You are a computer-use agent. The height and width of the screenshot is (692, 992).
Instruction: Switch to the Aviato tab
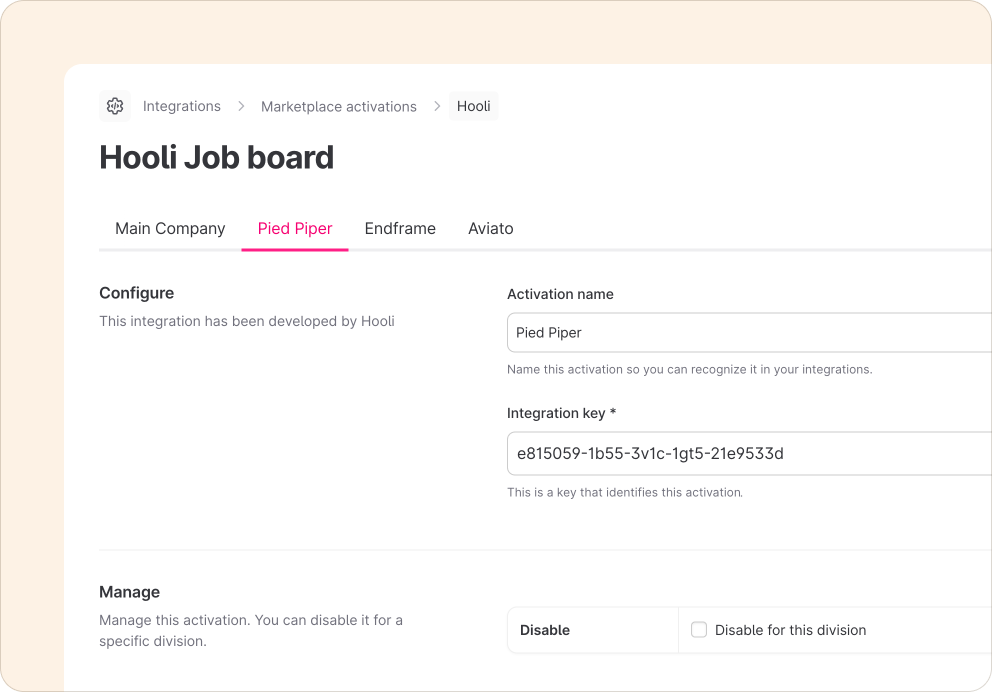(x=490, y=228)
